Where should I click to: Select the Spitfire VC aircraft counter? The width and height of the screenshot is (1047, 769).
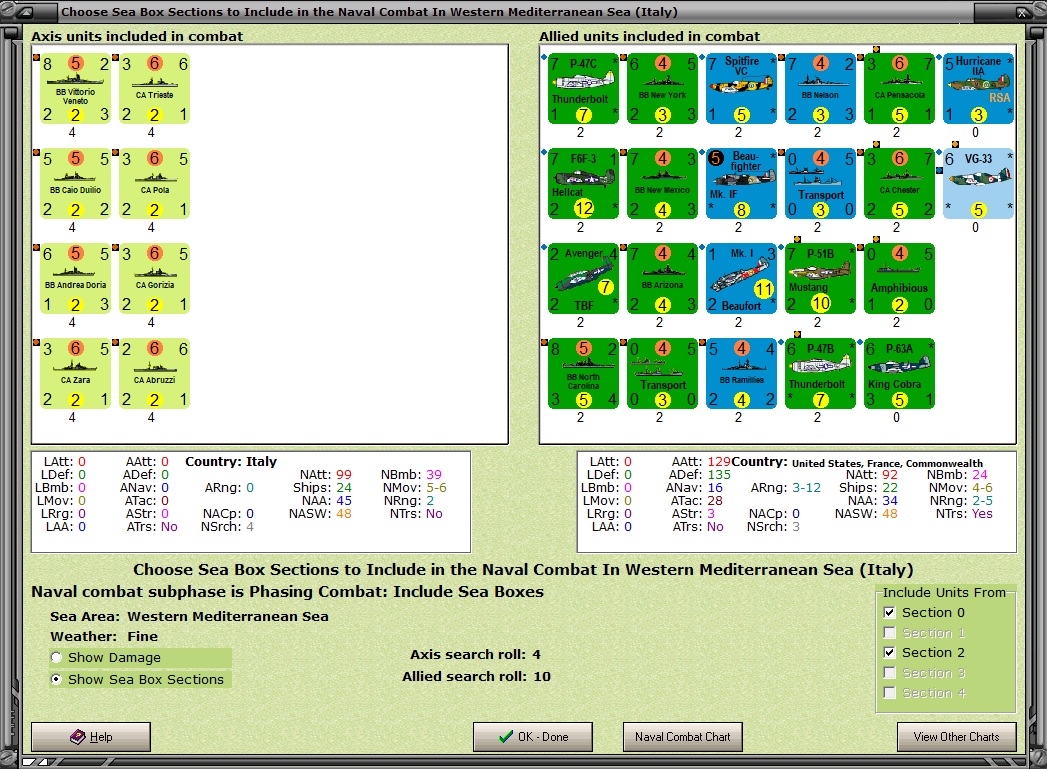[x=741, y=89]
